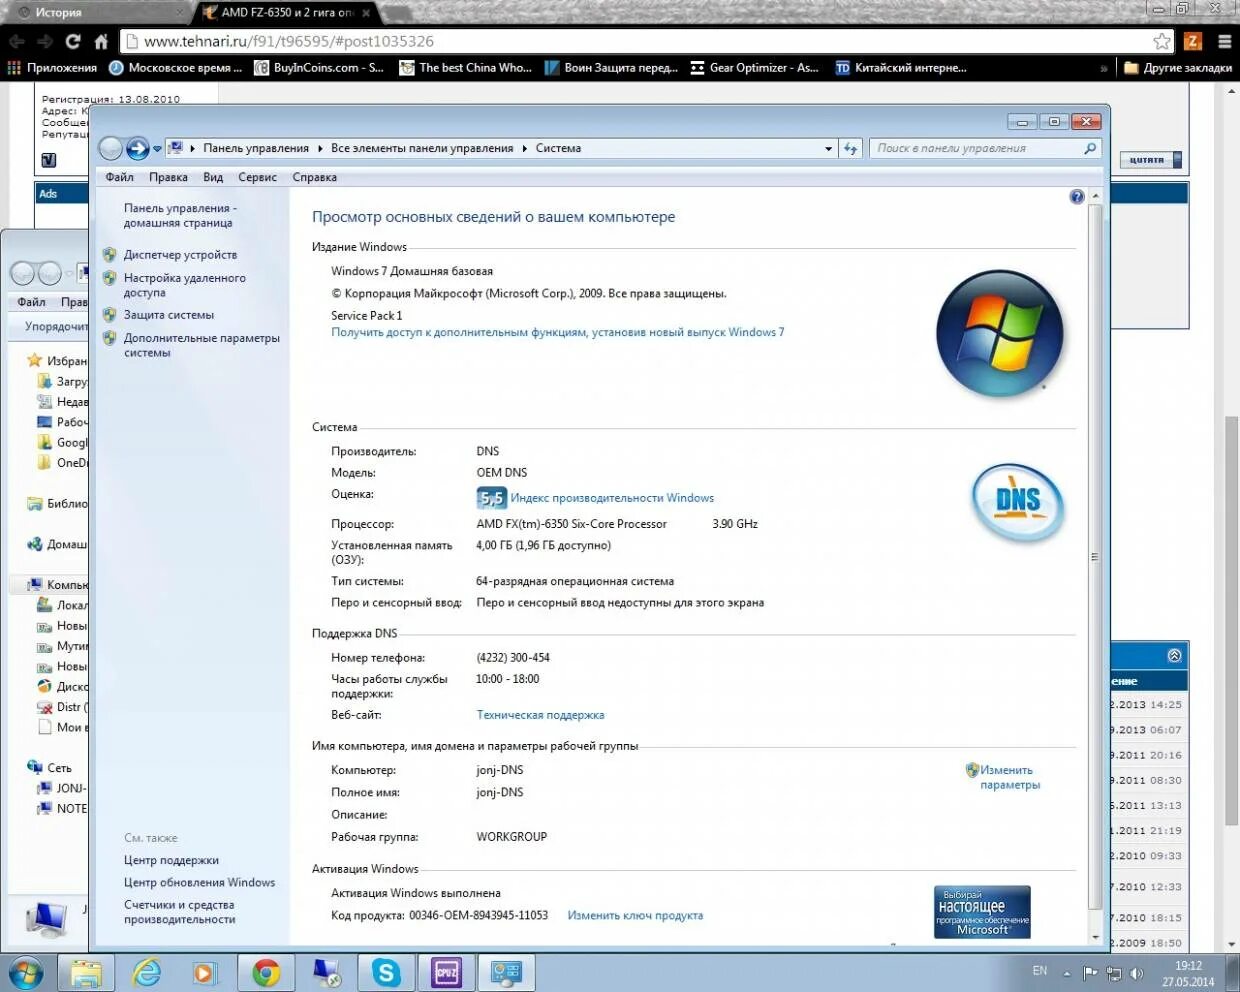Click the link to get more Windows 7 features

(x=558, y=332)
